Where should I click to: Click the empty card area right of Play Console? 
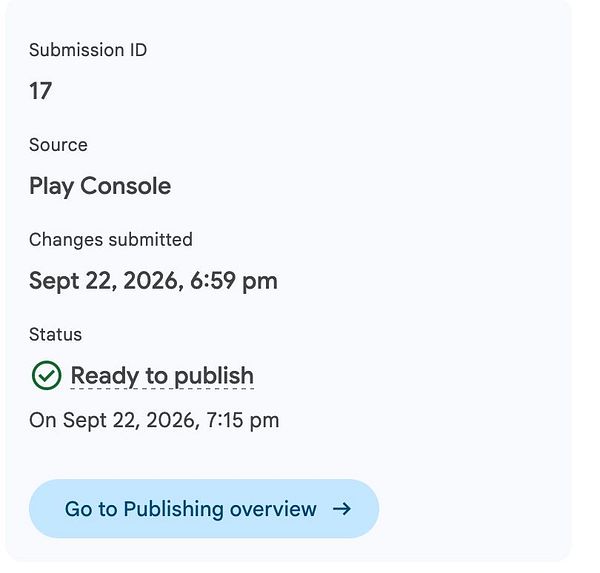pos(364,187)
